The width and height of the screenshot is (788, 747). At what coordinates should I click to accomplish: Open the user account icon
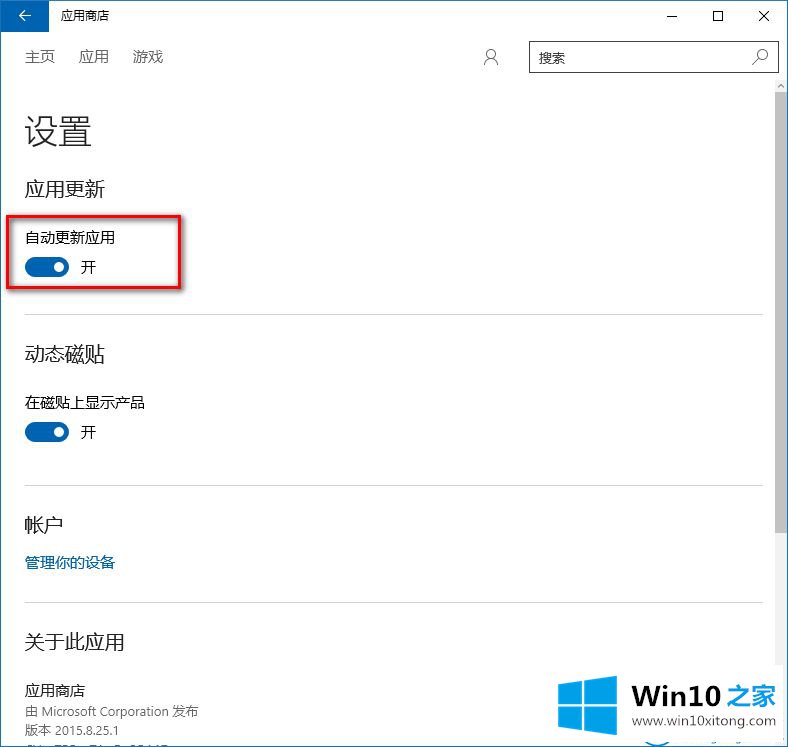tap(491, 57)
